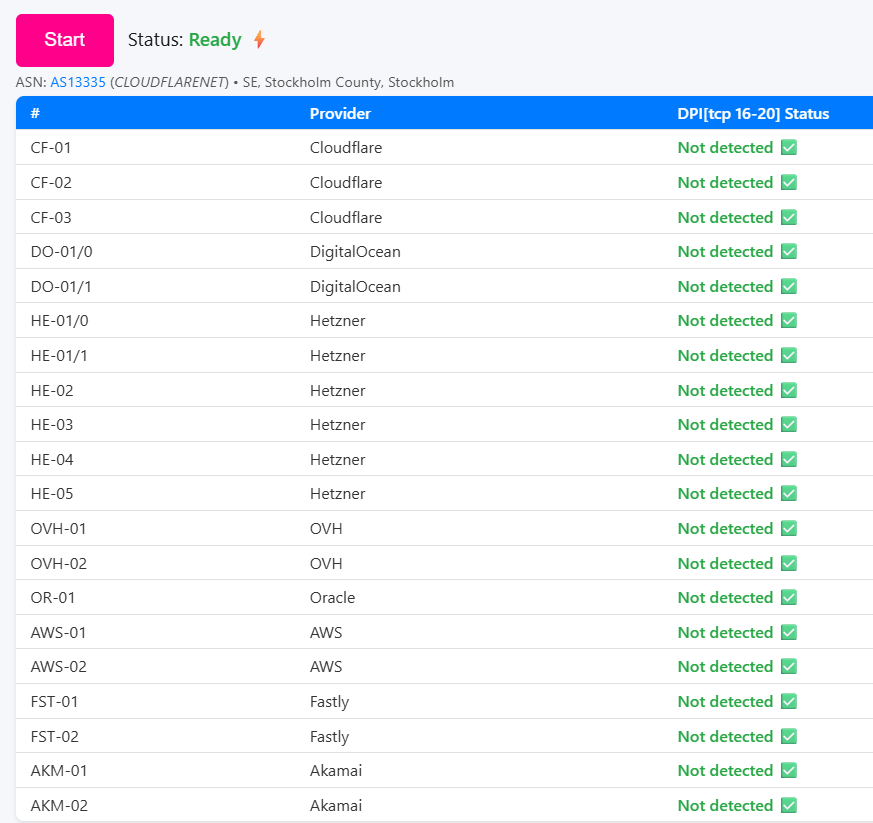Viewport: 873px width, 823px height.
Task: Click Not detected status for AKM-01
Action: pos(725,771)
